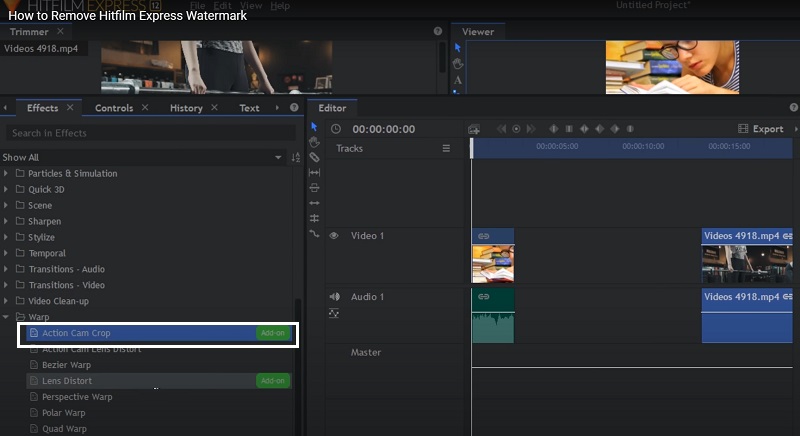Open the Tracks options hamburger menu
800x436 pixels.
(x=447, y=148)
